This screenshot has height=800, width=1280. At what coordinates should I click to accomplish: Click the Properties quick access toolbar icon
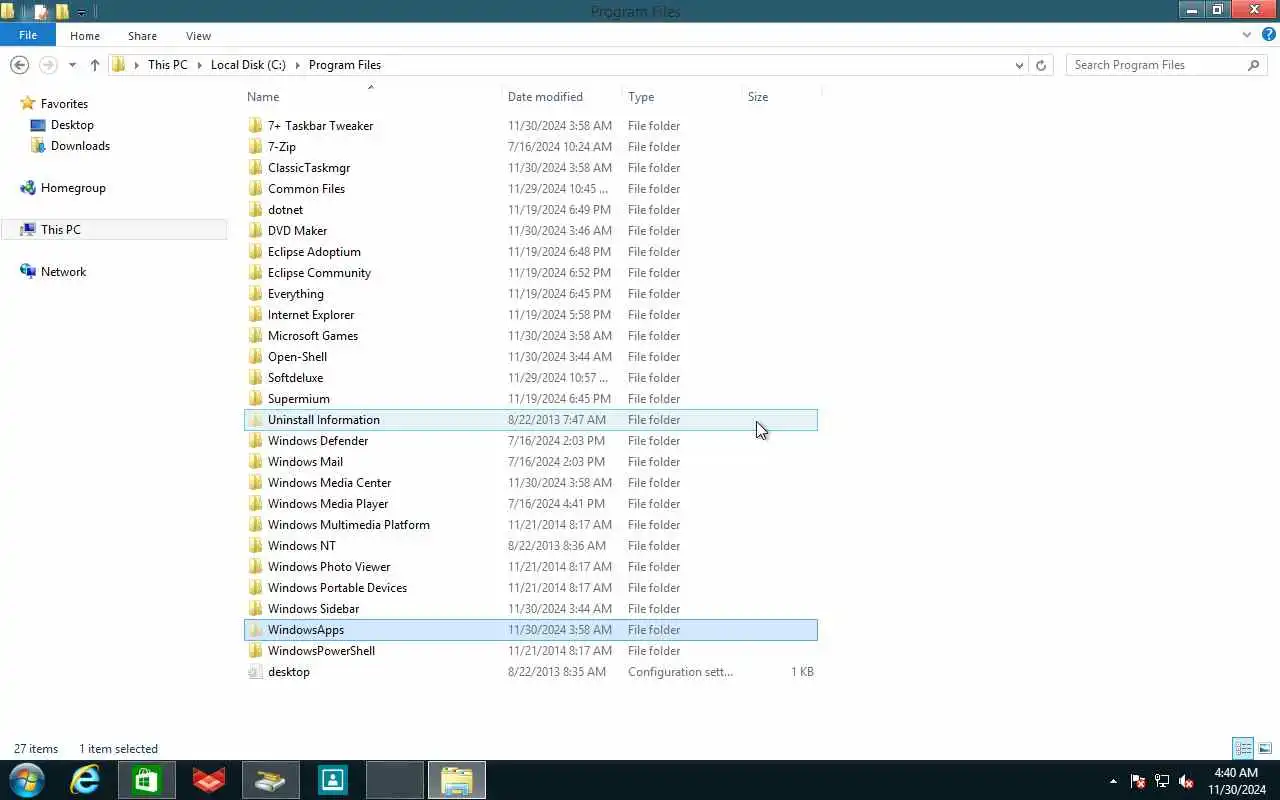tap(41, 12)
